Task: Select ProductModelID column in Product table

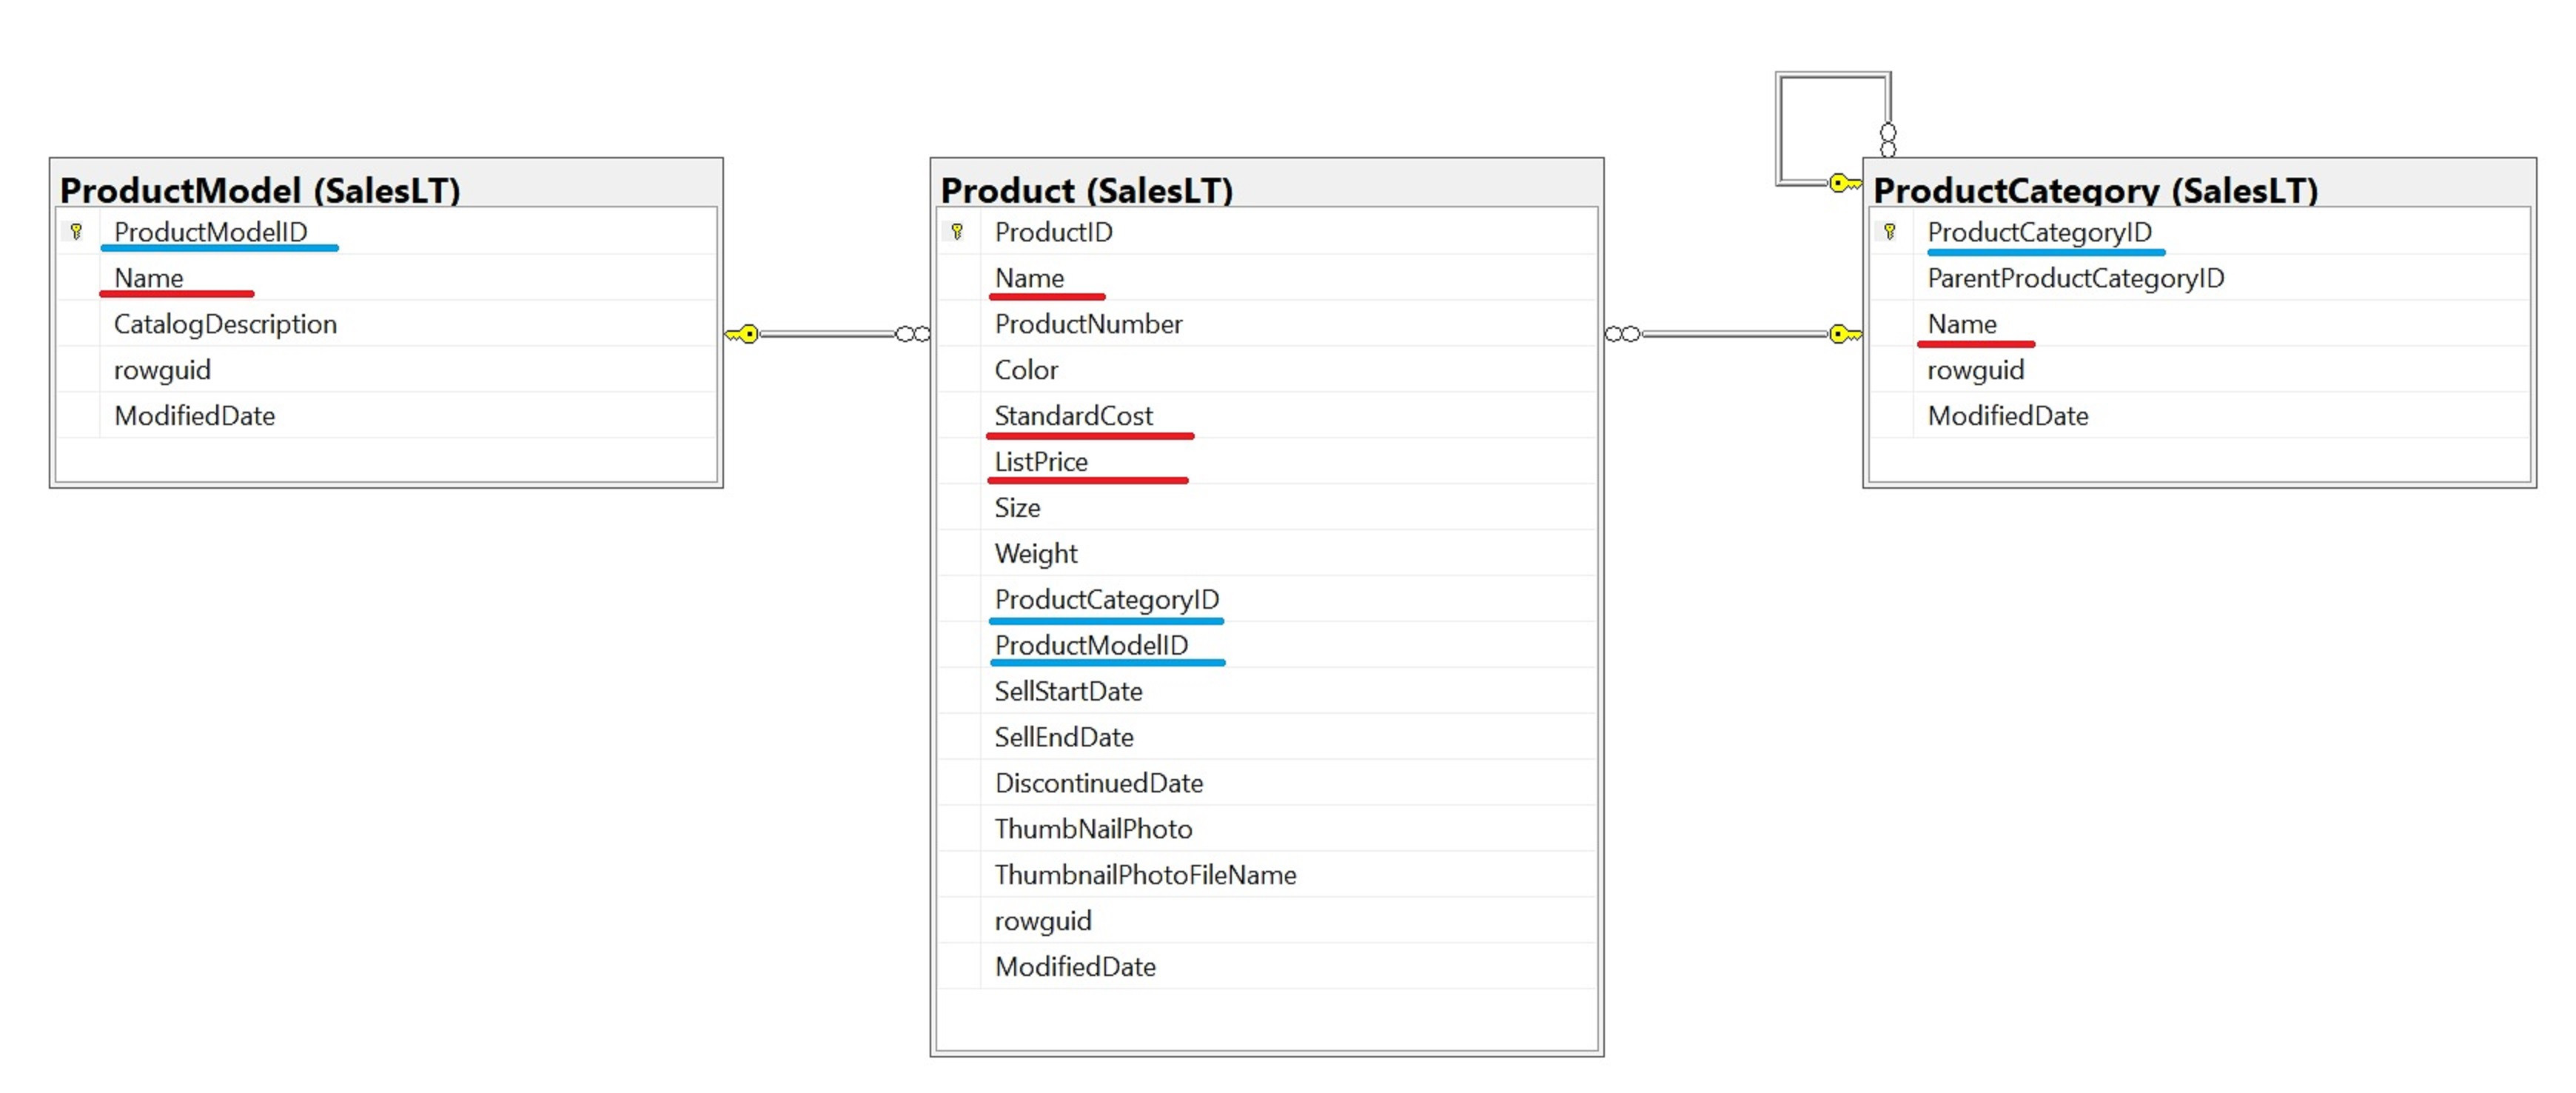Action: (x=1091, y=646)
